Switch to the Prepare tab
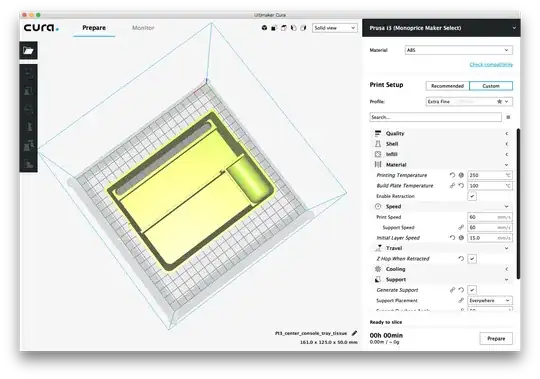The height and width of the screenshot is (379, 540). (94, 28)
